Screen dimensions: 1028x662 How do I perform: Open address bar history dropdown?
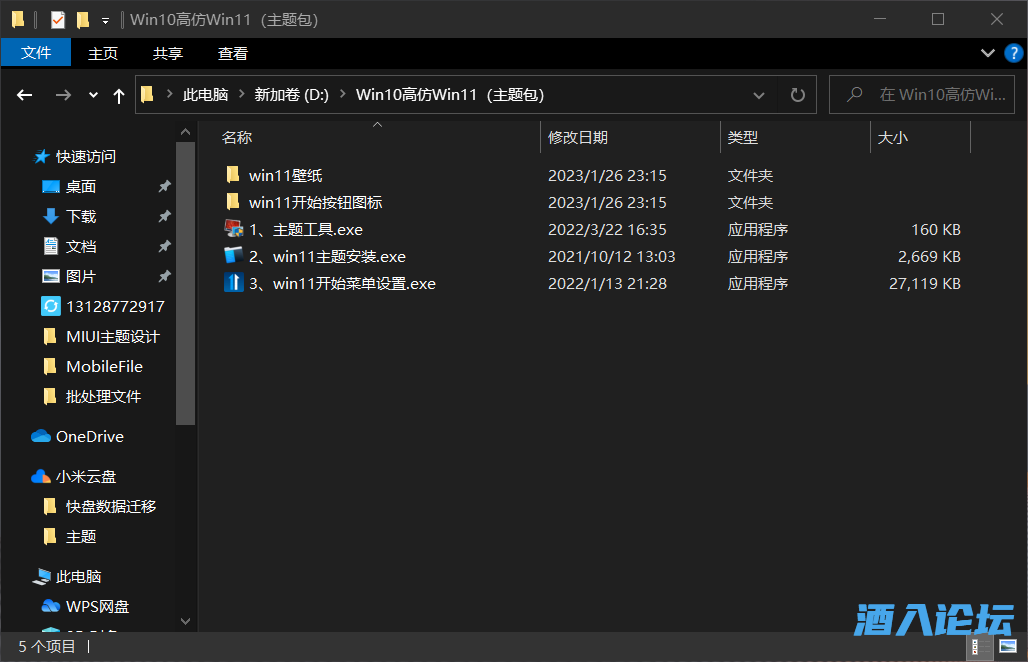point(758,95)
